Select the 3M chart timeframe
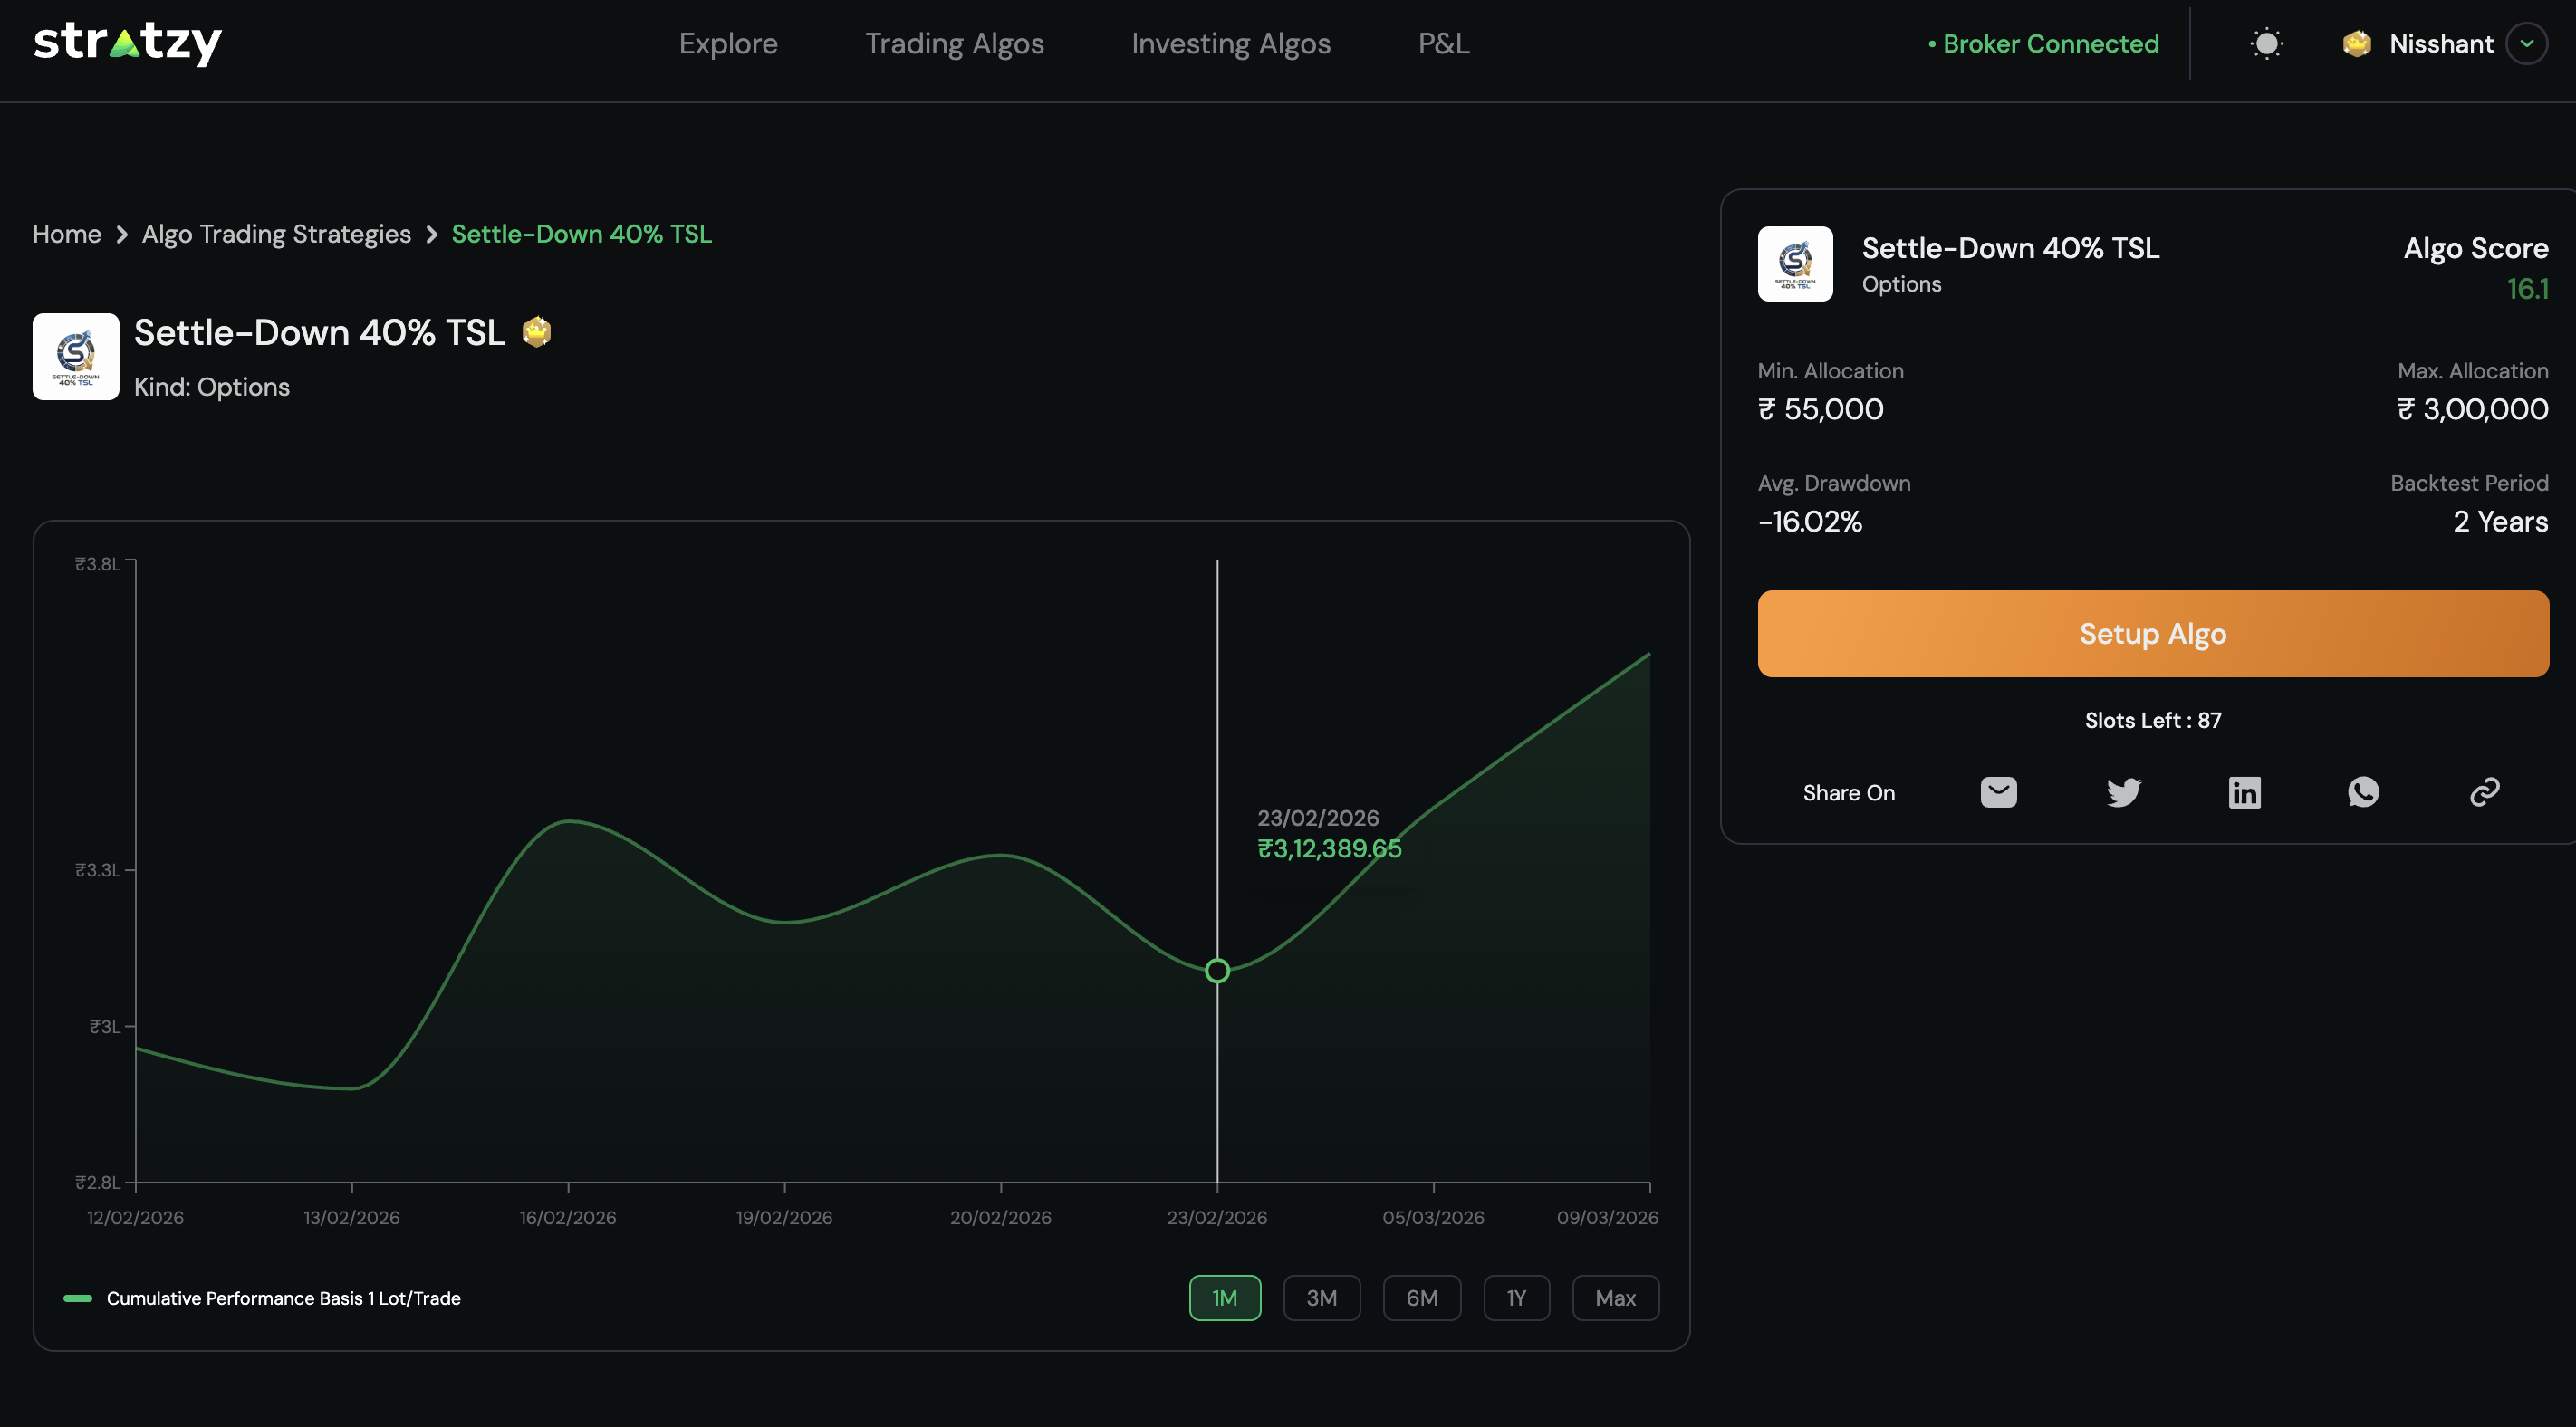Image resolution: width=2576 pixels, height=1427 pixels. (1322, 1297)
